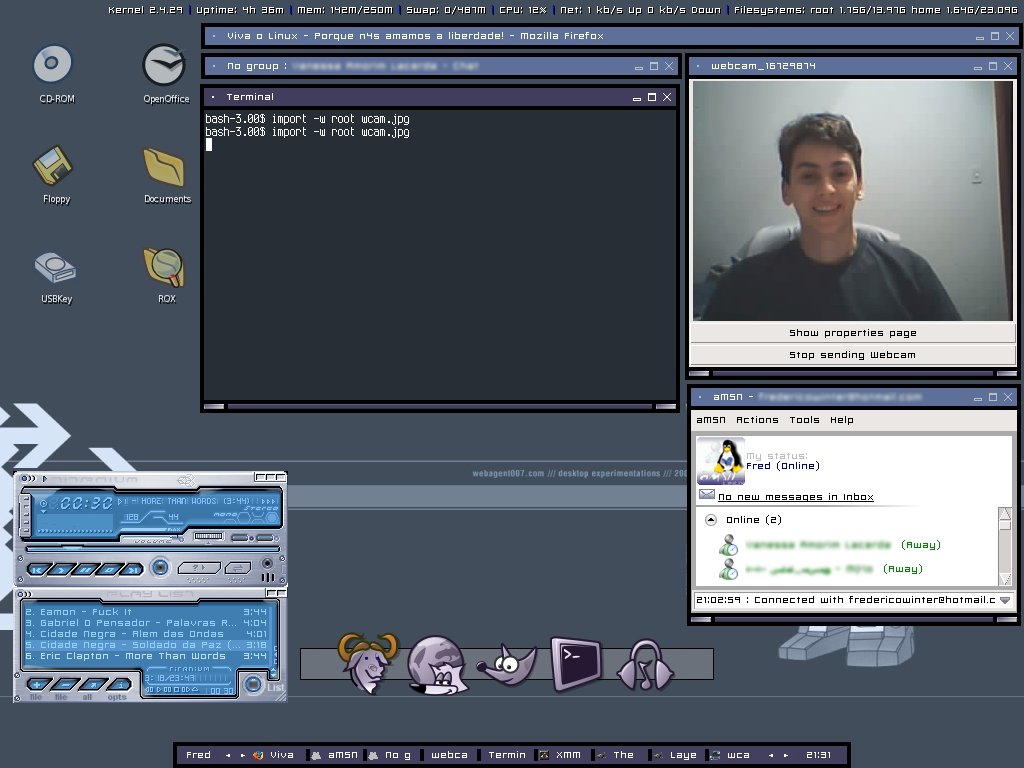This screenshot has width=1024, height=768.
Task: Open the Help menu in aMSN
Action: point(841,420)
